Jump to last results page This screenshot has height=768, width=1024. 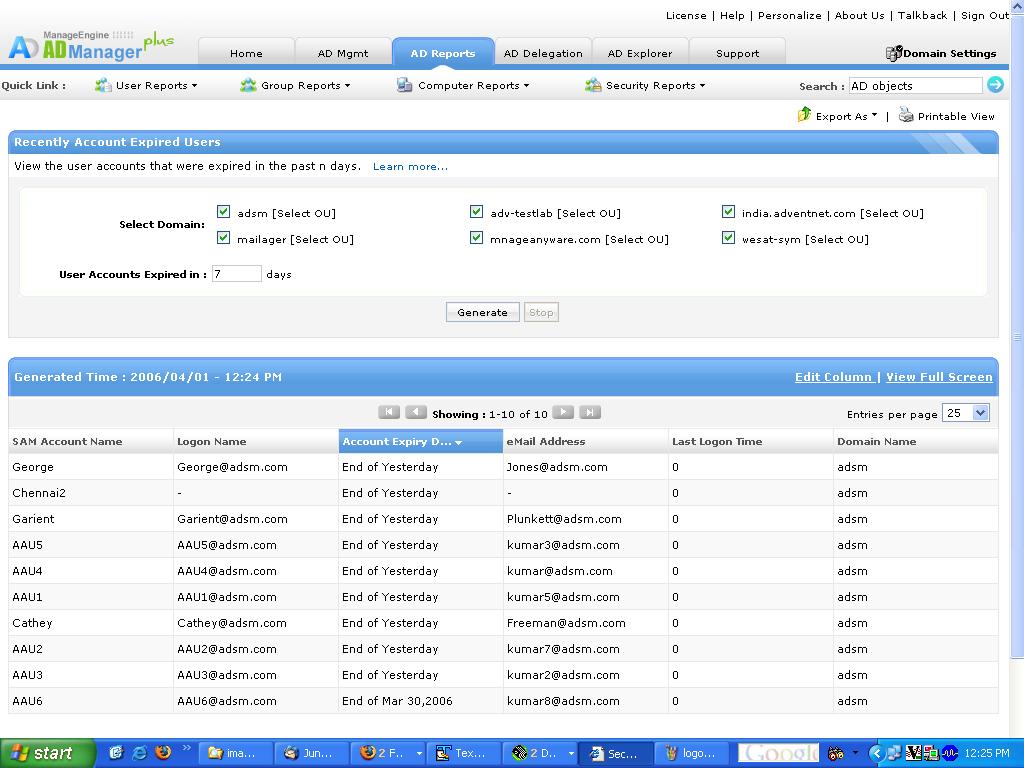coord(590,412)
